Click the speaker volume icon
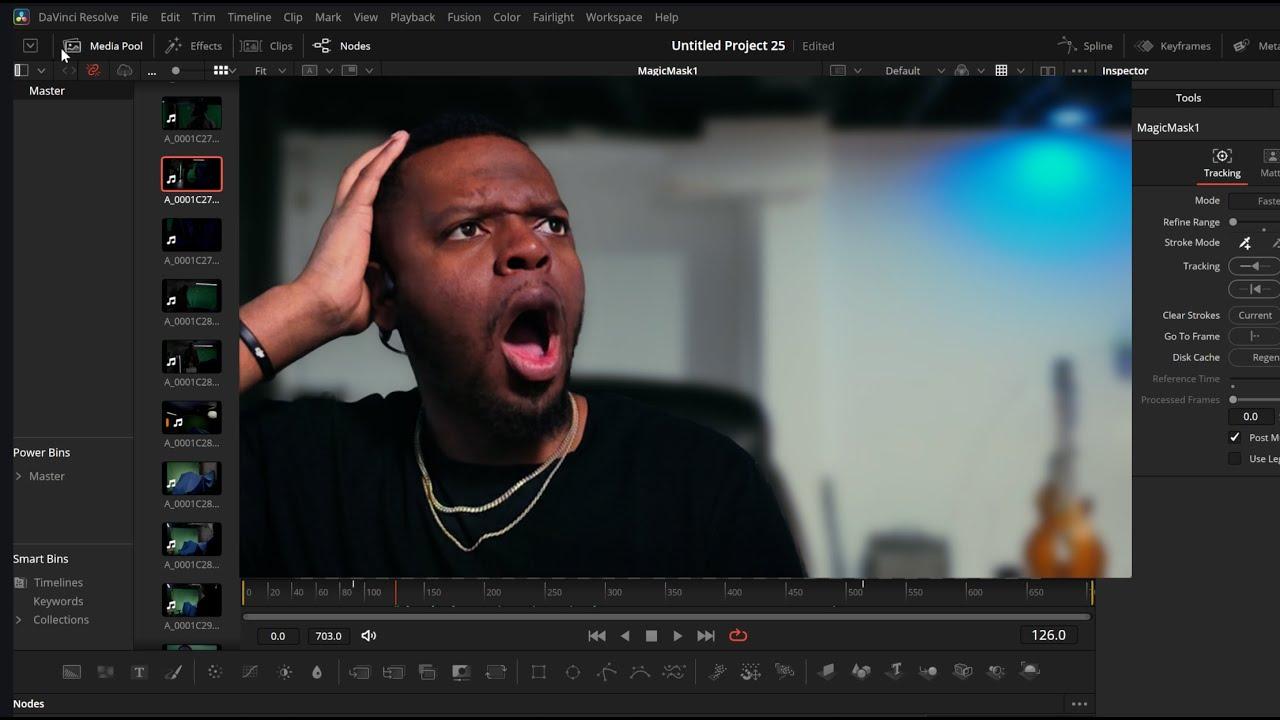Screen dimensions: 1280x720 point(368,636)
